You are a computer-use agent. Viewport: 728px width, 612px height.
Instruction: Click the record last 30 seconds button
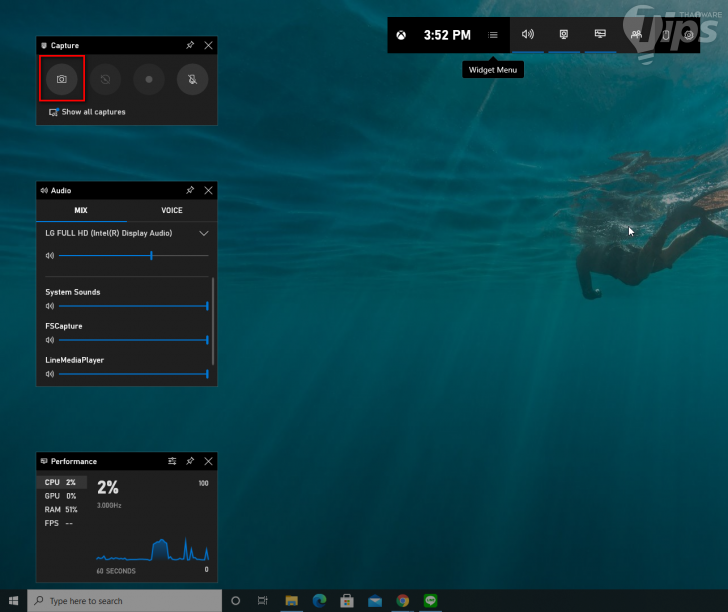(105, 79)
